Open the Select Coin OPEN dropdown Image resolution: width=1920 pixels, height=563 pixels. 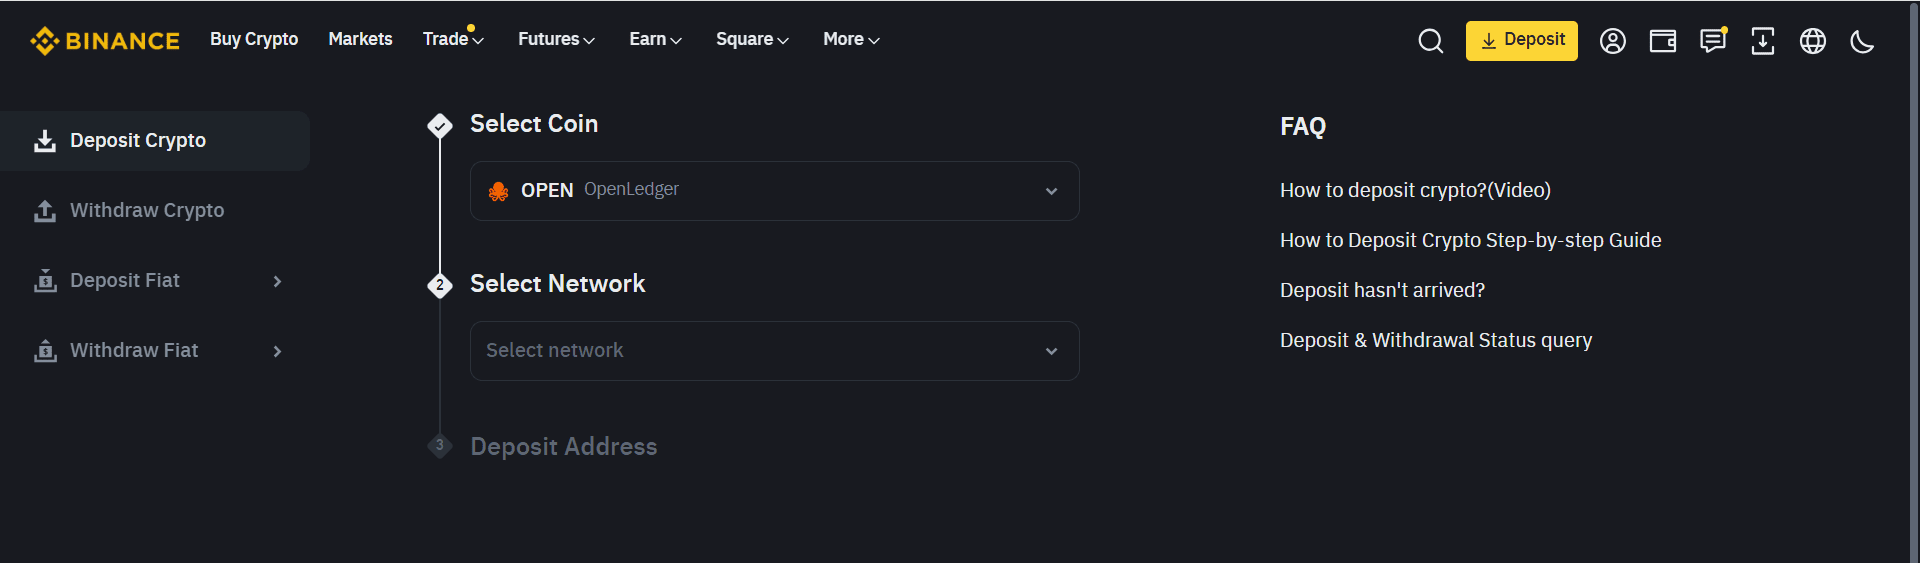click(774, 191)
